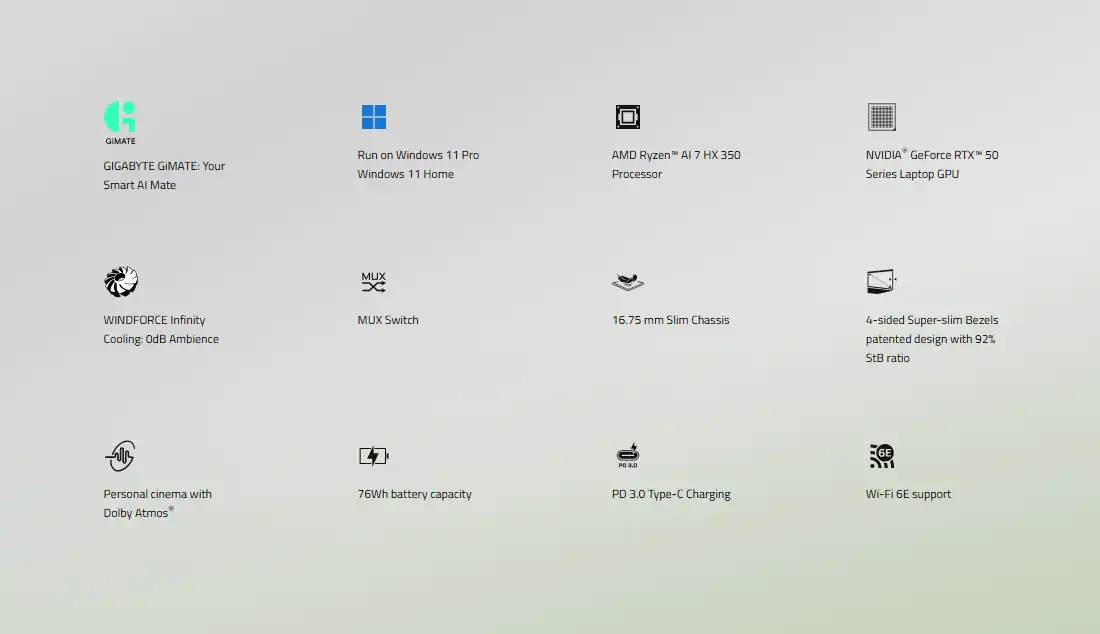Image resolution: width=1100 pixels, height=634 pixels.
Task: Click the "Windows 11 Home" line
Action: 405,174
